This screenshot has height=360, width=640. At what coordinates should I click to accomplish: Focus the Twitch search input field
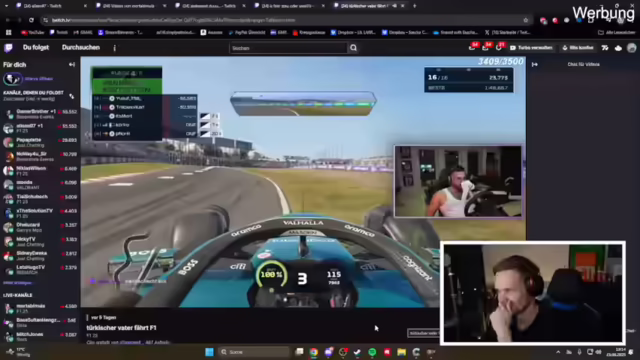[288, 48]
